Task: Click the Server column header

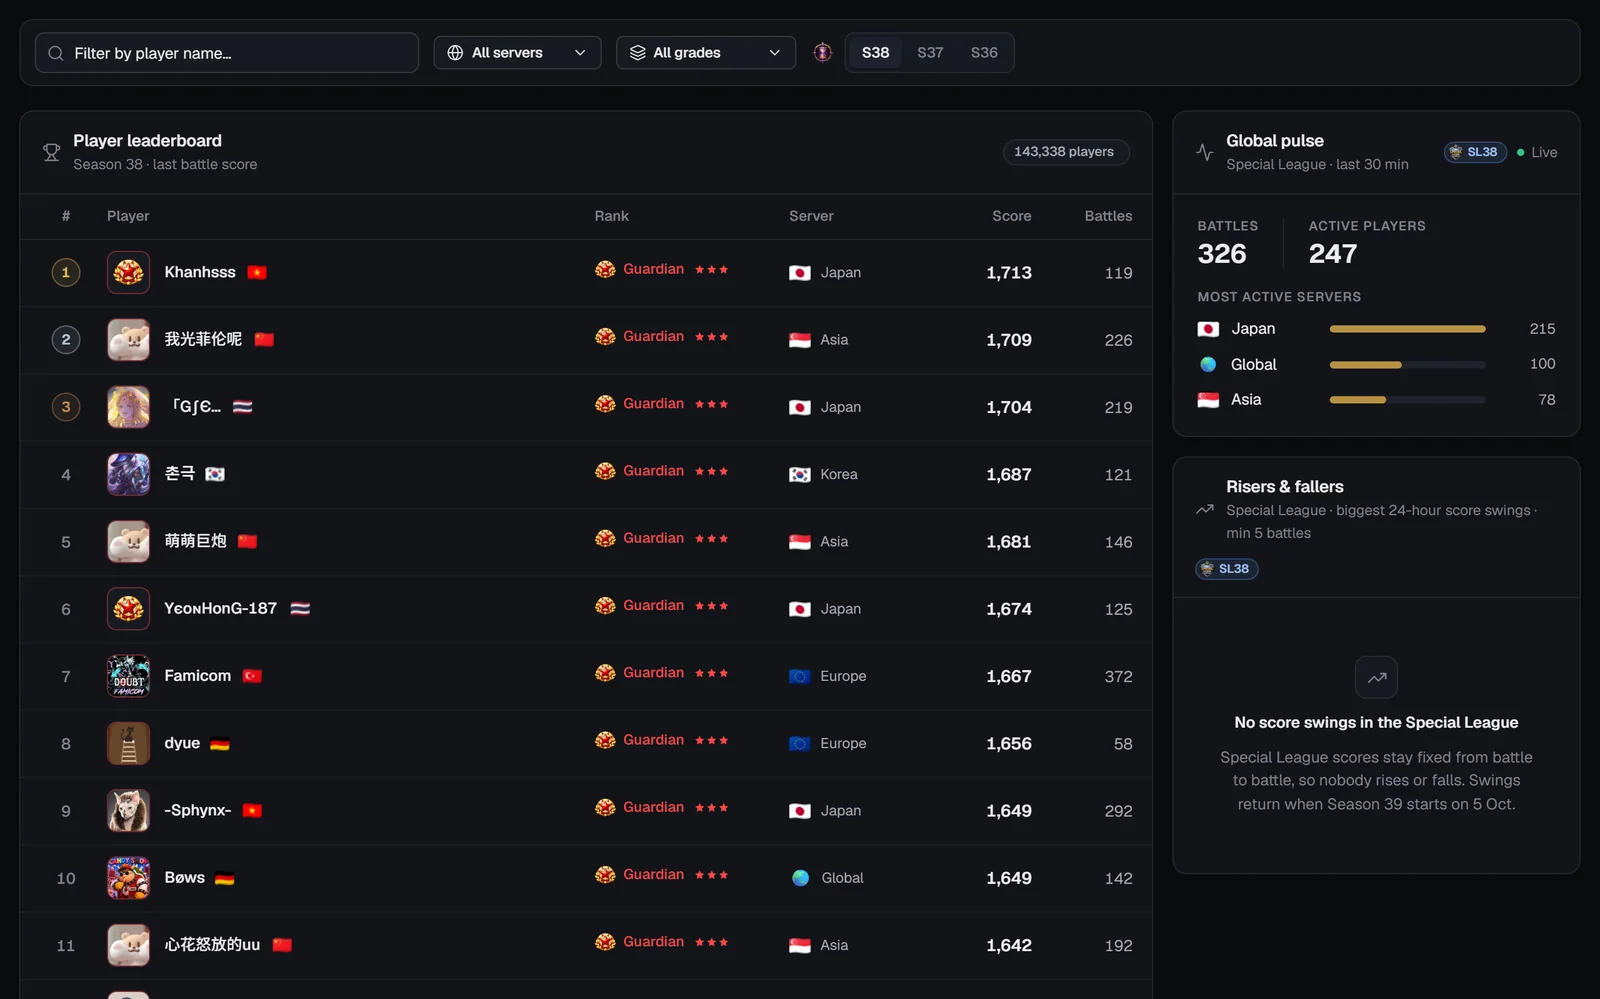Action: [x=811, y=216]
